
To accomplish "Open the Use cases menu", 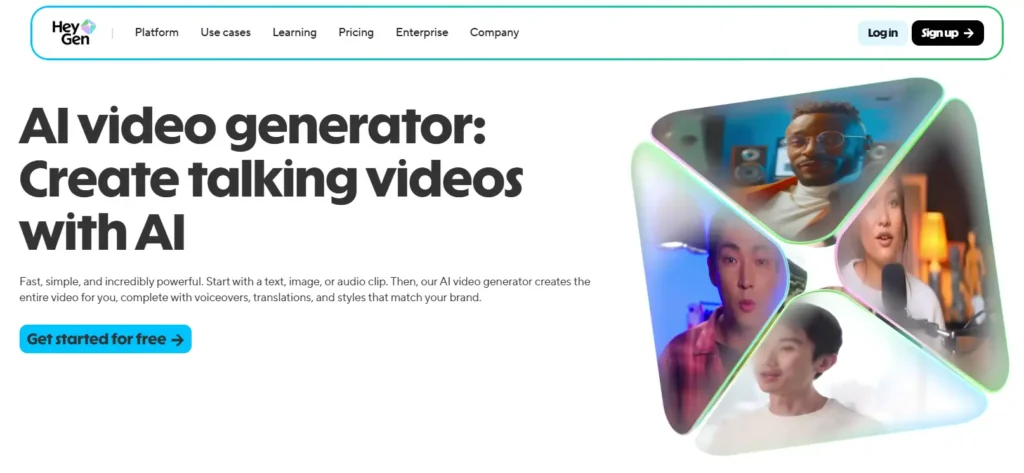I will pyautogui.click(x=225, y=32).
